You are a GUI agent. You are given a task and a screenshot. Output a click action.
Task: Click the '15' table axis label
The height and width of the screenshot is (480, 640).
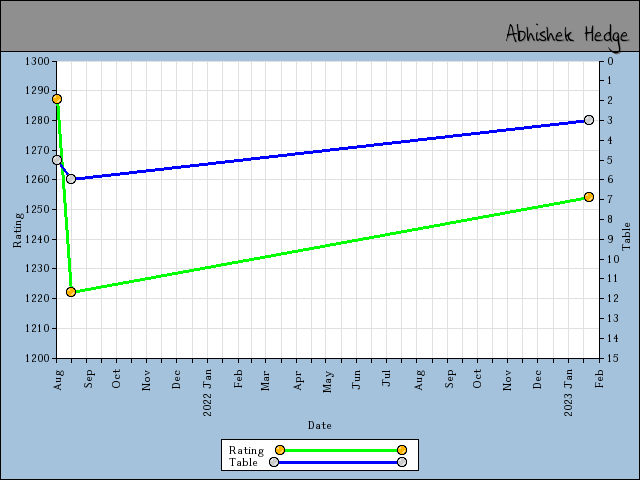(x=613, y=358)
